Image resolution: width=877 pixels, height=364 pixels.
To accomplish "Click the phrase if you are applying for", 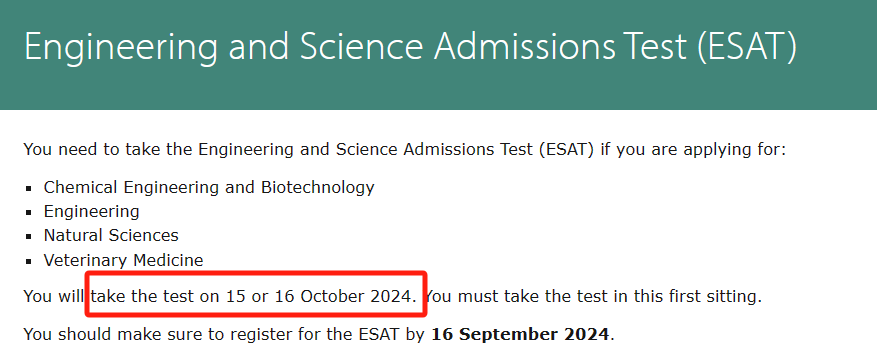I will [693, 150].
